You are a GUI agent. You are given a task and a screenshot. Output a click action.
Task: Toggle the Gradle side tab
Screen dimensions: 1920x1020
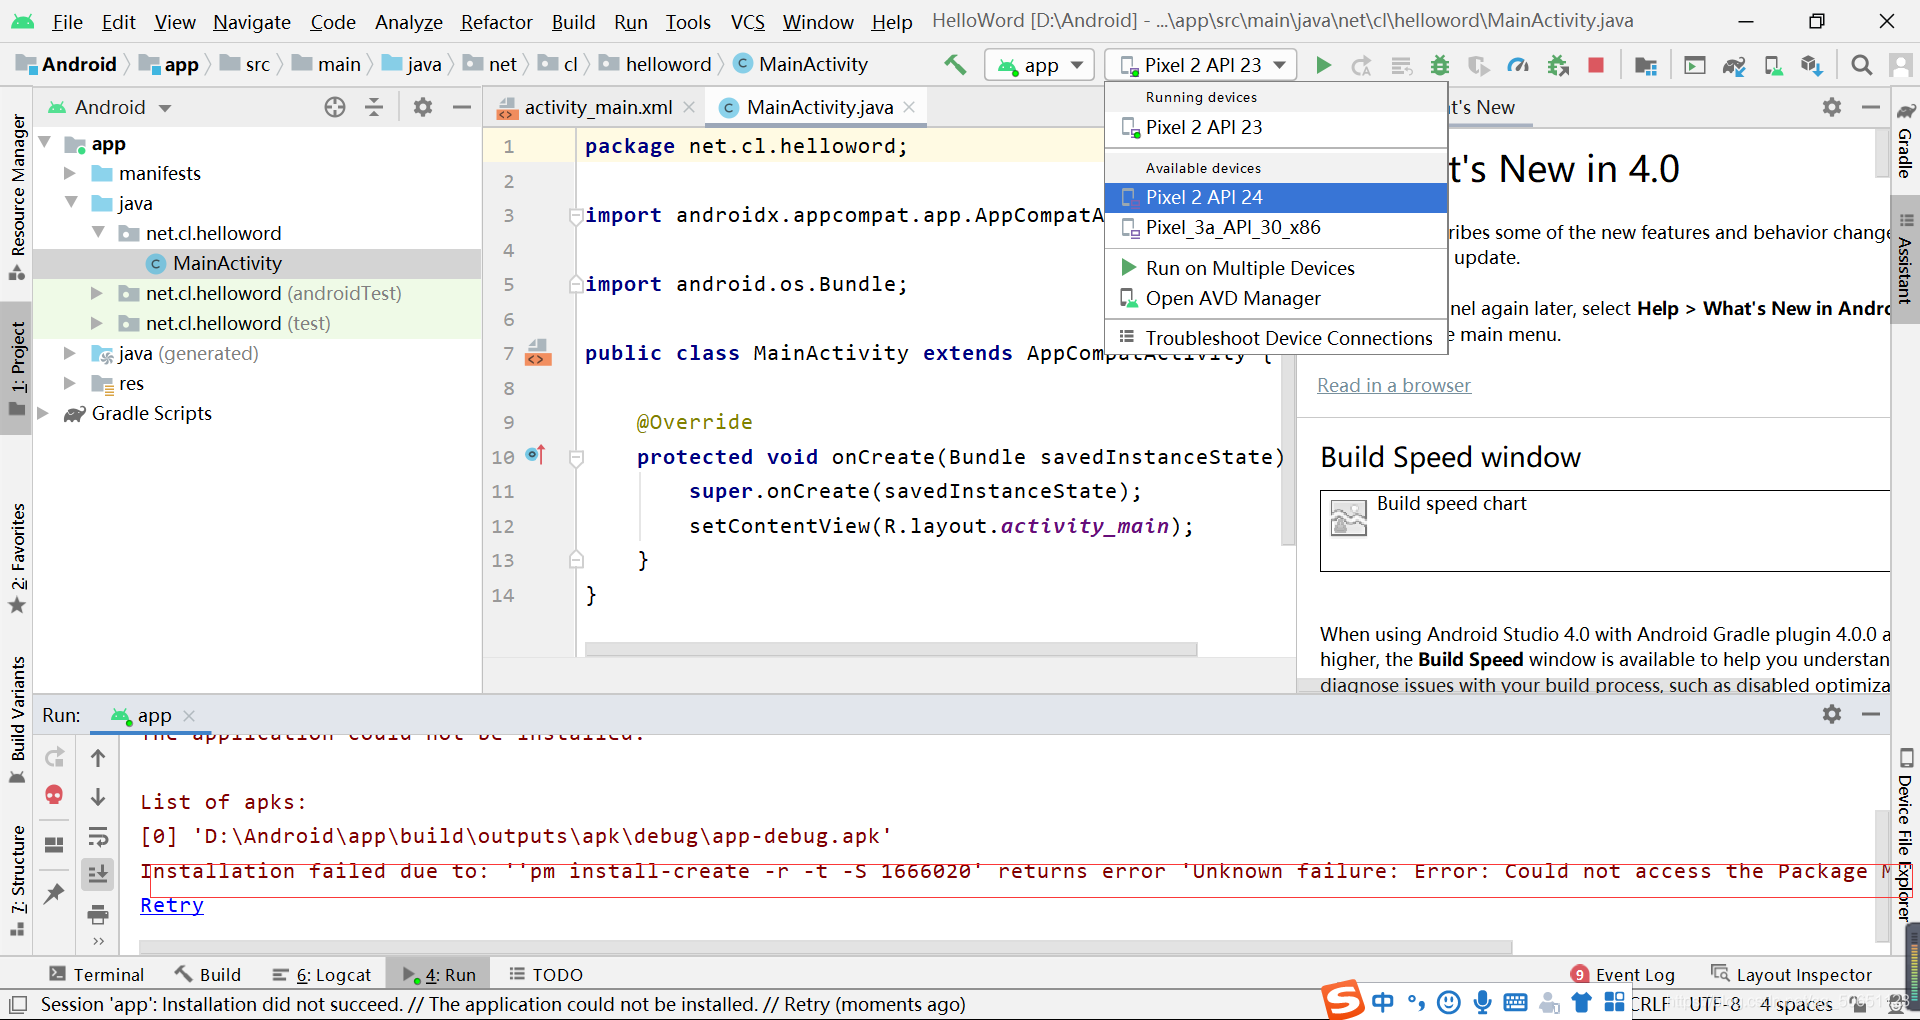pos(1906,140)
